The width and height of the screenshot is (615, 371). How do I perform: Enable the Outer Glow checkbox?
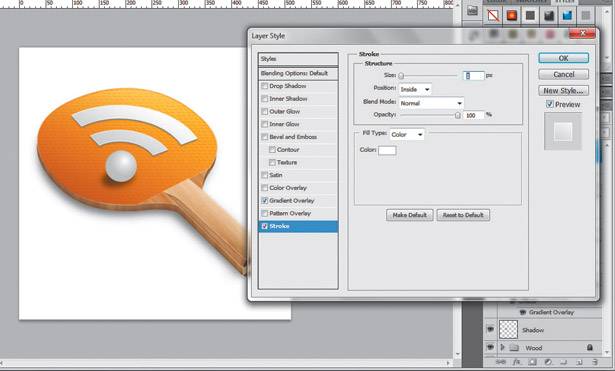point(265,111)
